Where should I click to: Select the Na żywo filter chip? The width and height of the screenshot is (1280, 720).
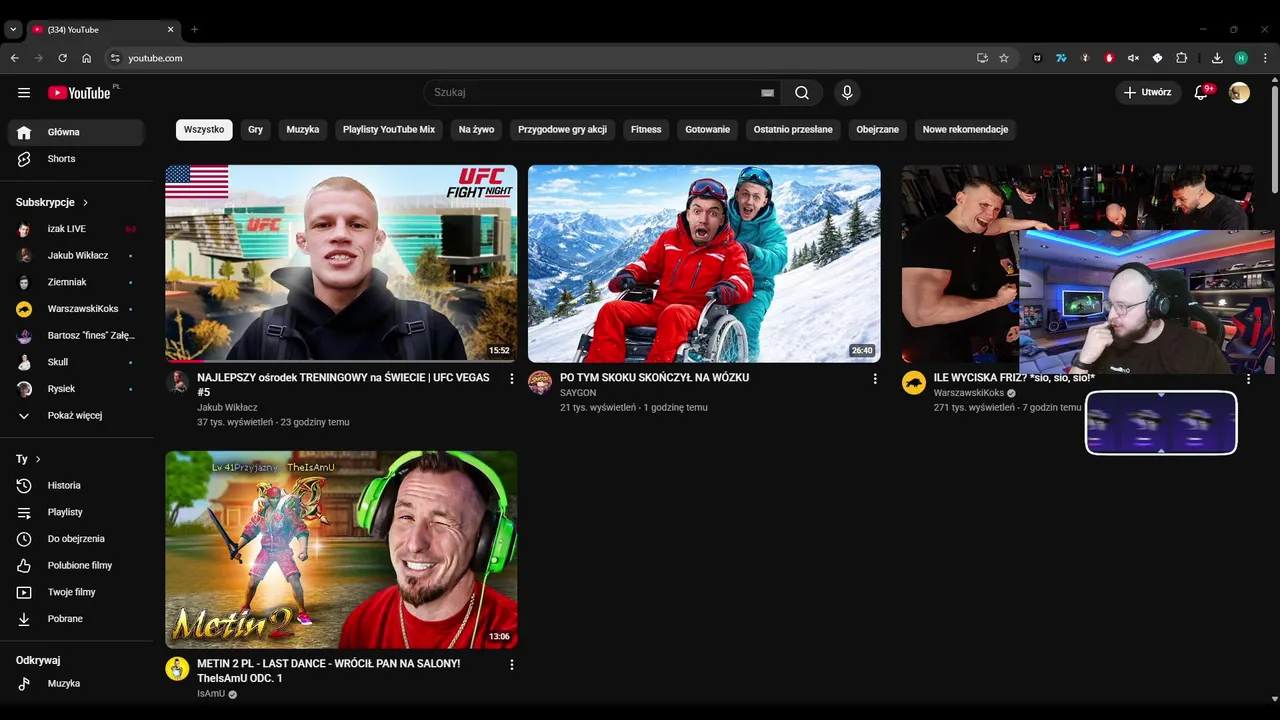coord(477,130)
